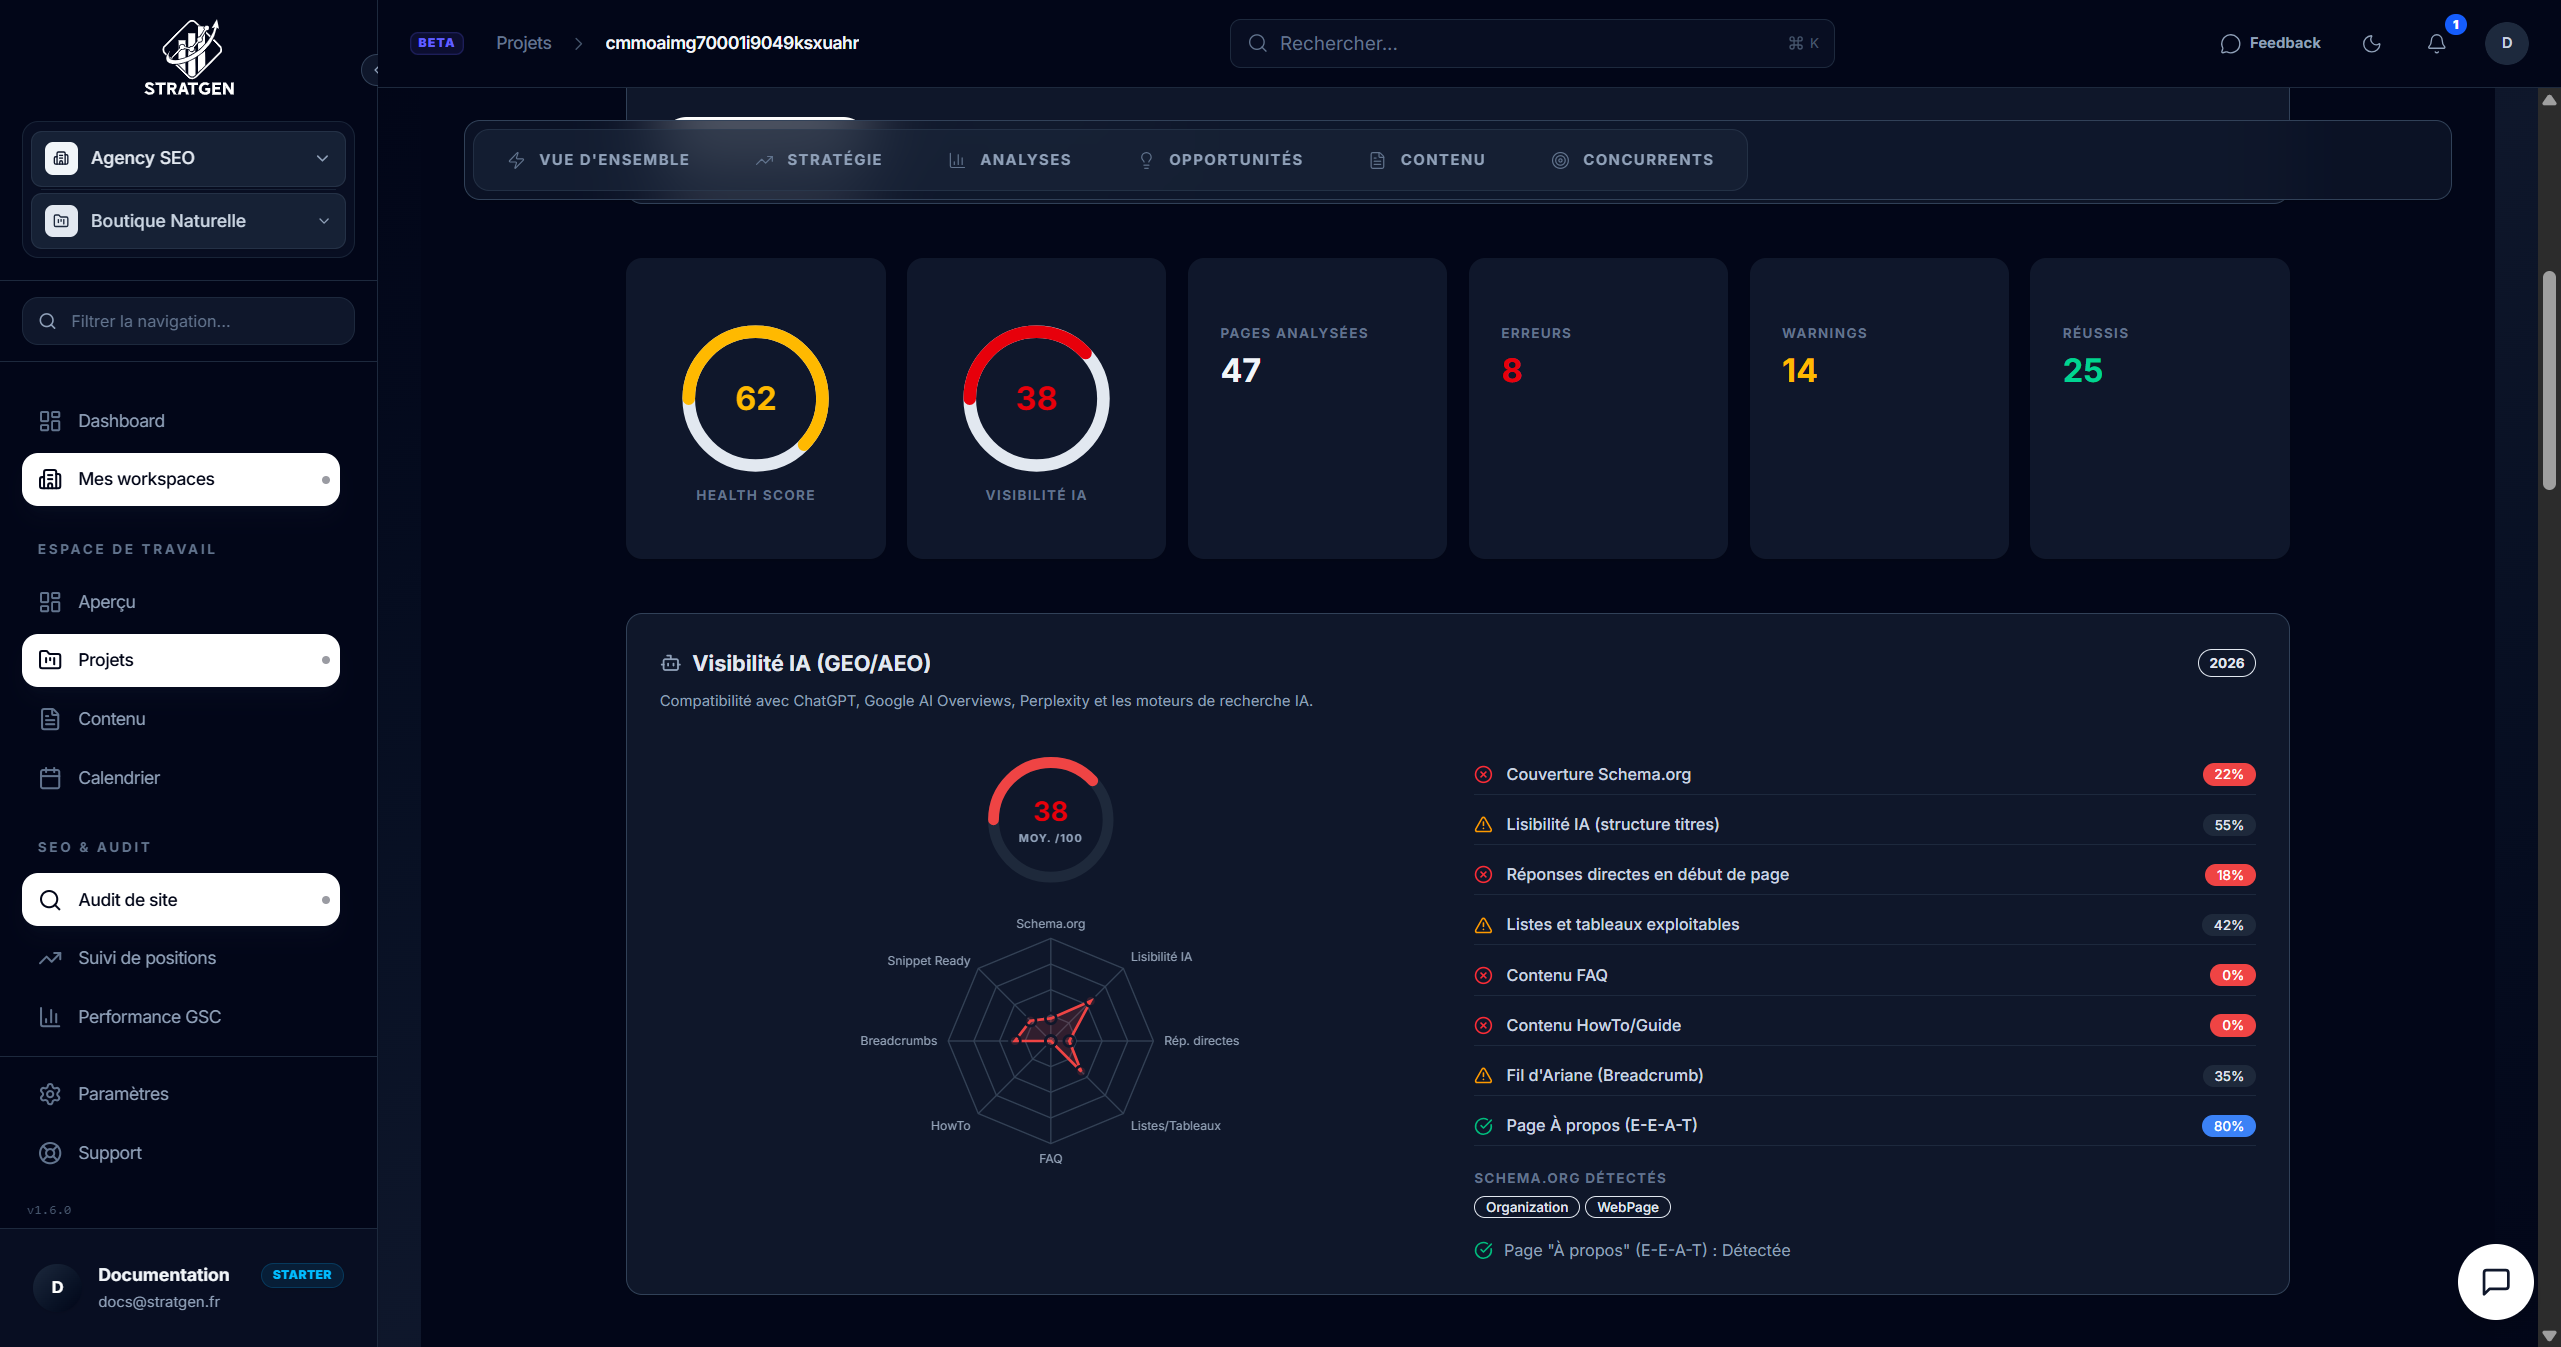Click the Projets breadcrumb link
2561x1347 pixels.
pos(523,43)
